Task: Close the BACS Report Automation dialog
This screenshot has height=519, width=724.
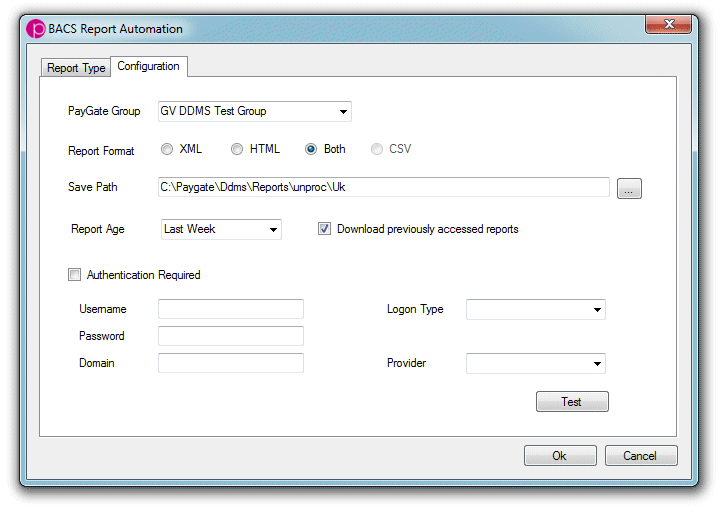Action: (x=668, y=24)
